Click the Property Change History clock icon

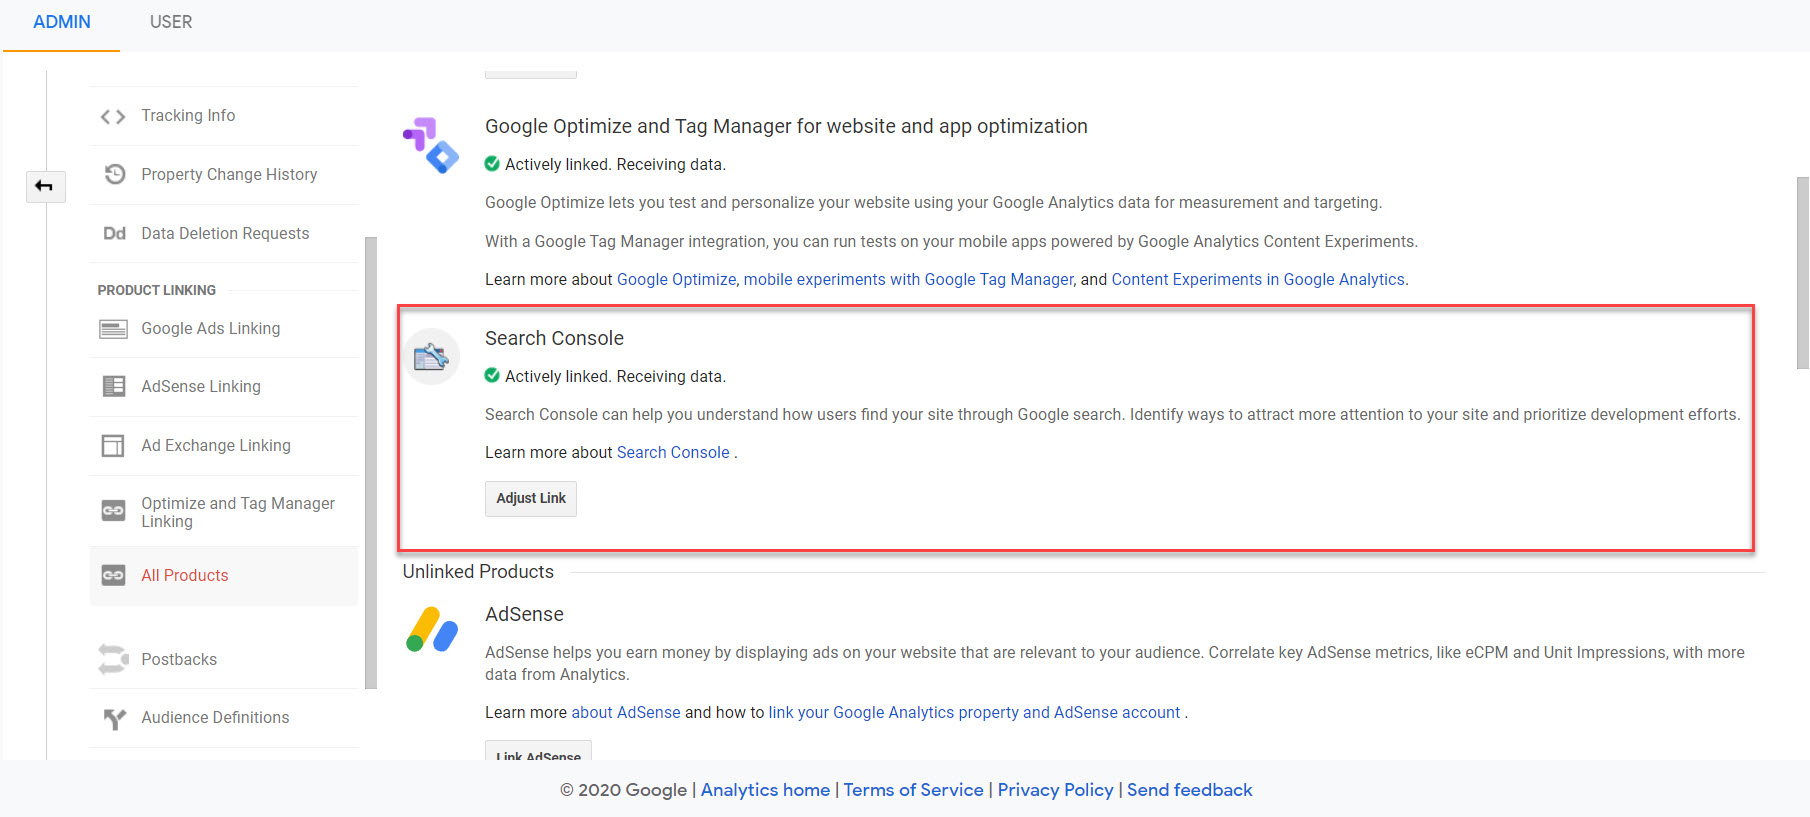pos(115,174)
